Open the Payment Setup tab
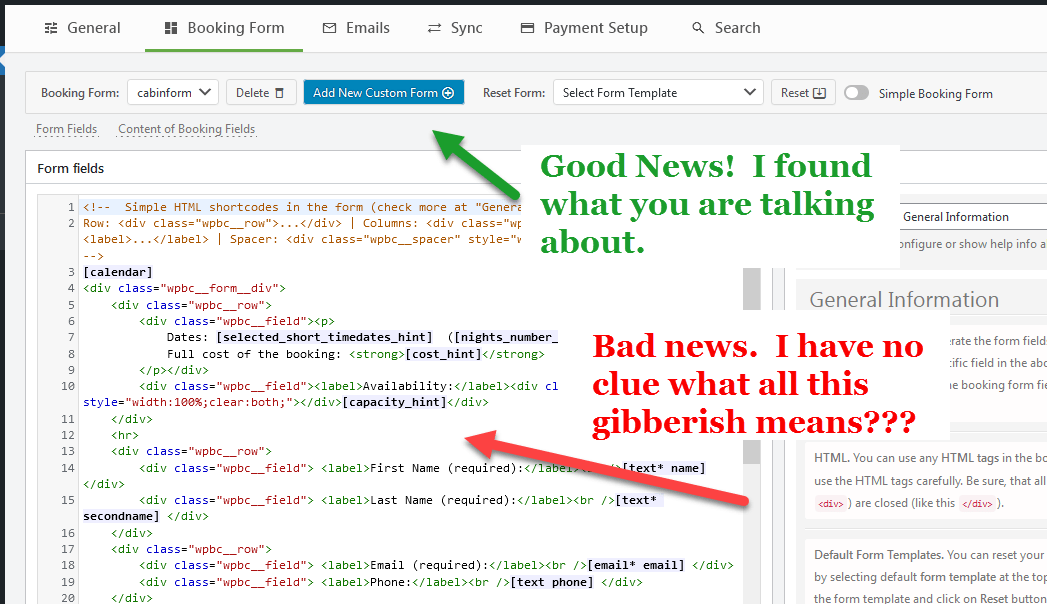The image size is (1047, 604). click(x=584, y=28)
